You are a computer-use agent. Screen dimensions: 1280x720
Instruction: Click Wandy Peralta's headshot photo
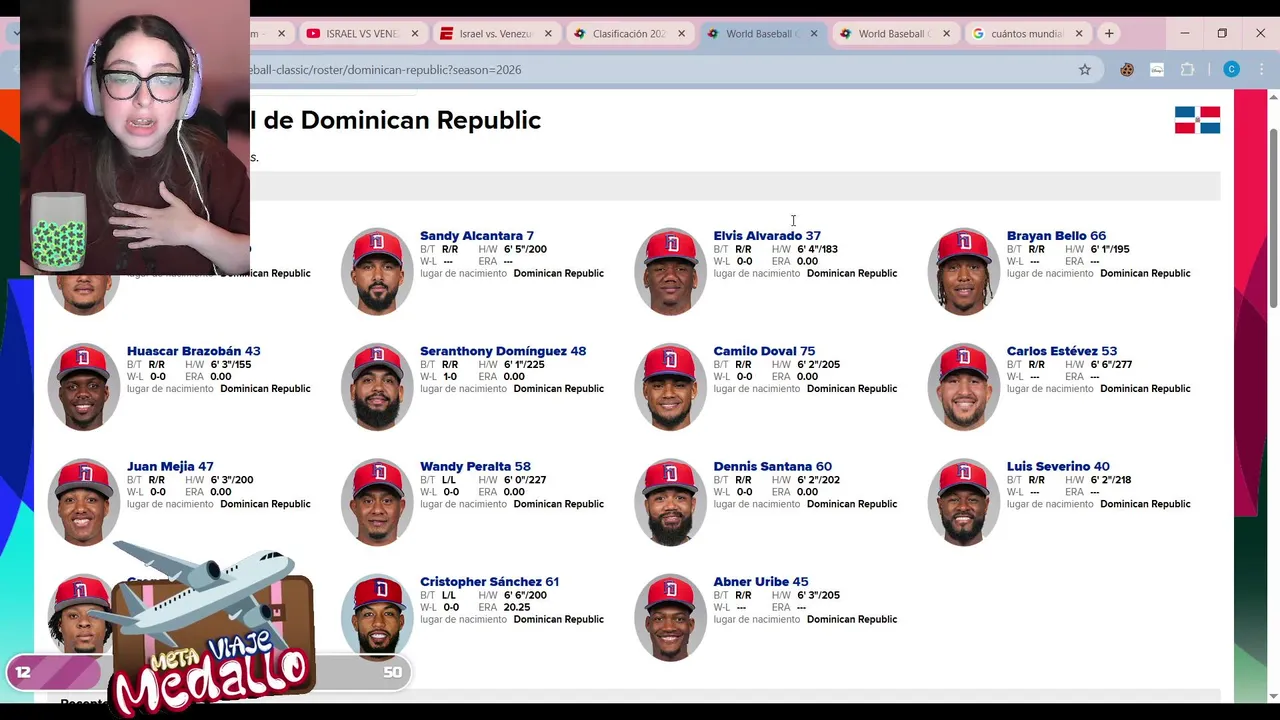[x=377, y=501]
